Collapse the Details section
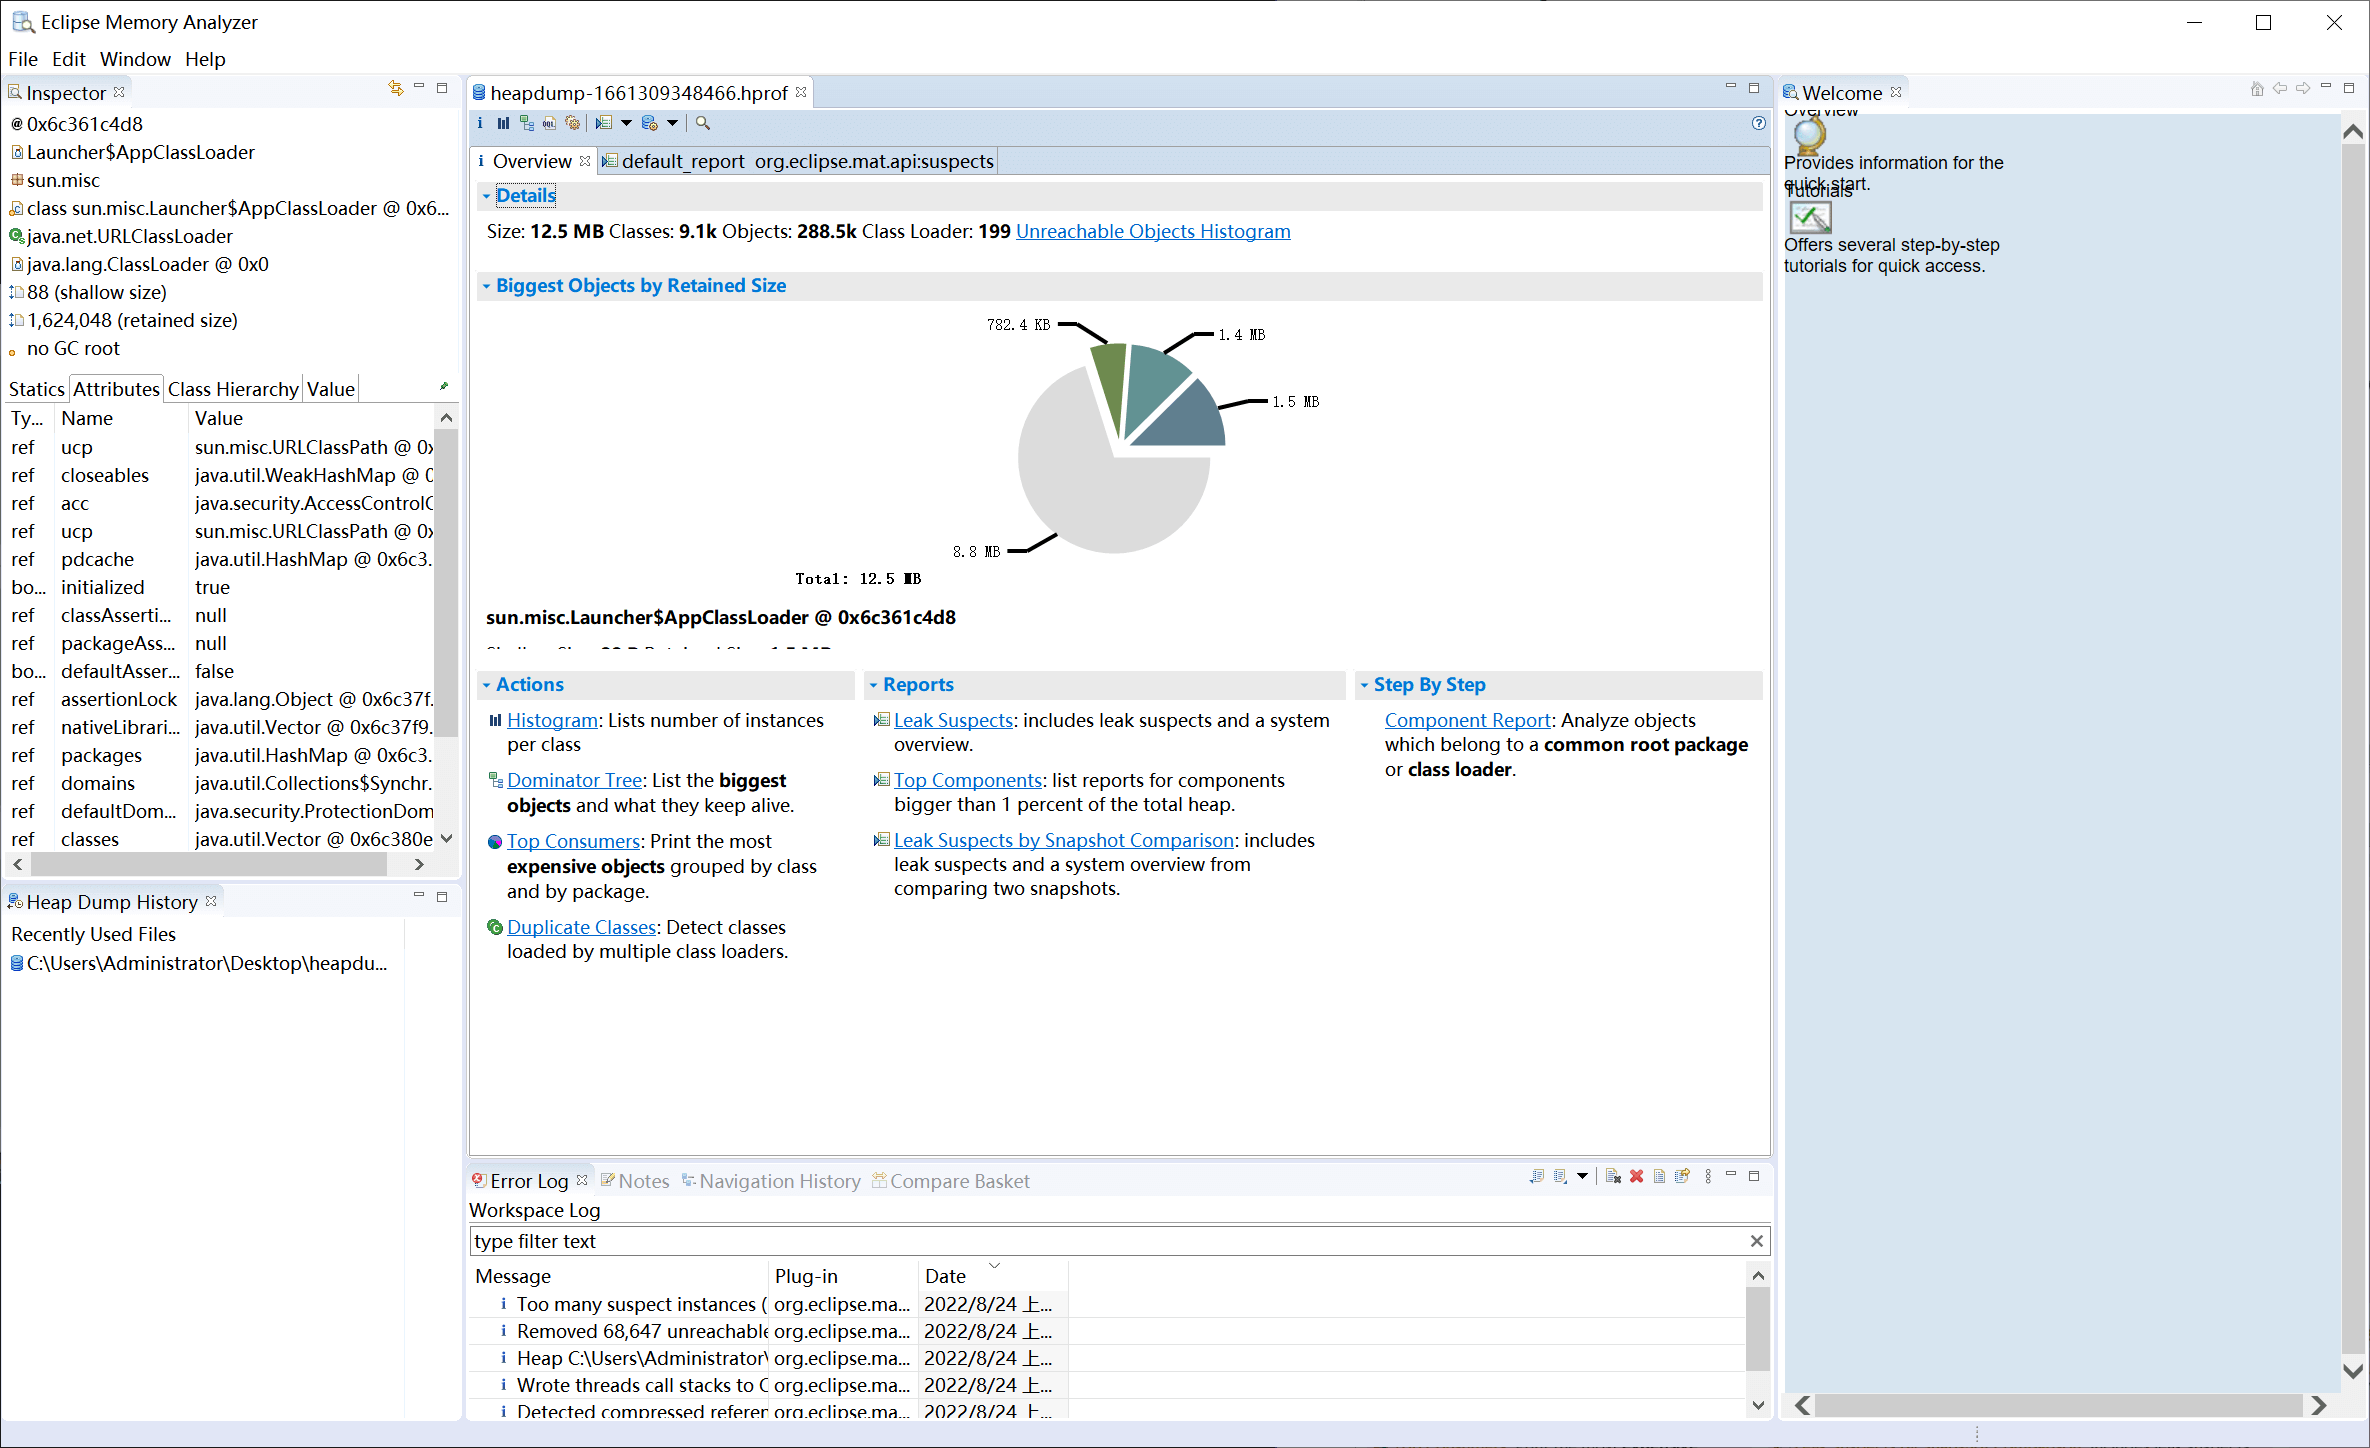This screenshot has height=1448, width=2370. [x=487, y=196]
